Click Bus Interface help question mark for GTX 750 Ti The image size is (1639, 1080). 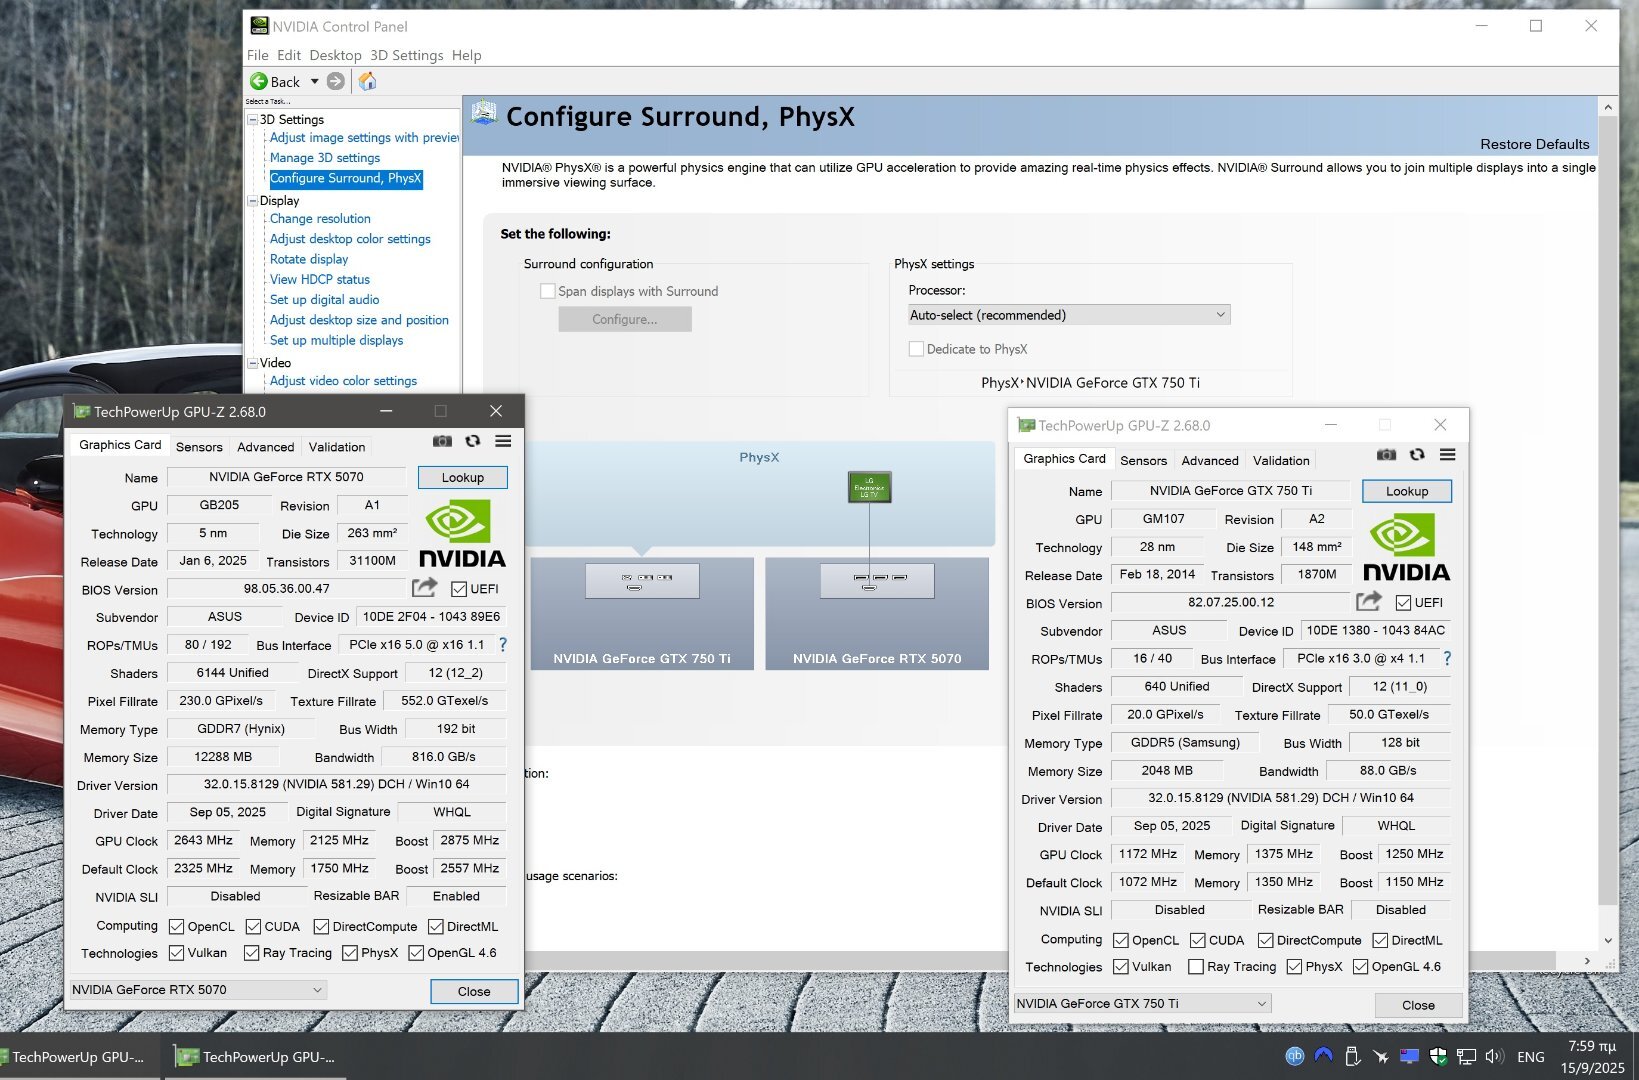(1447, 659)
